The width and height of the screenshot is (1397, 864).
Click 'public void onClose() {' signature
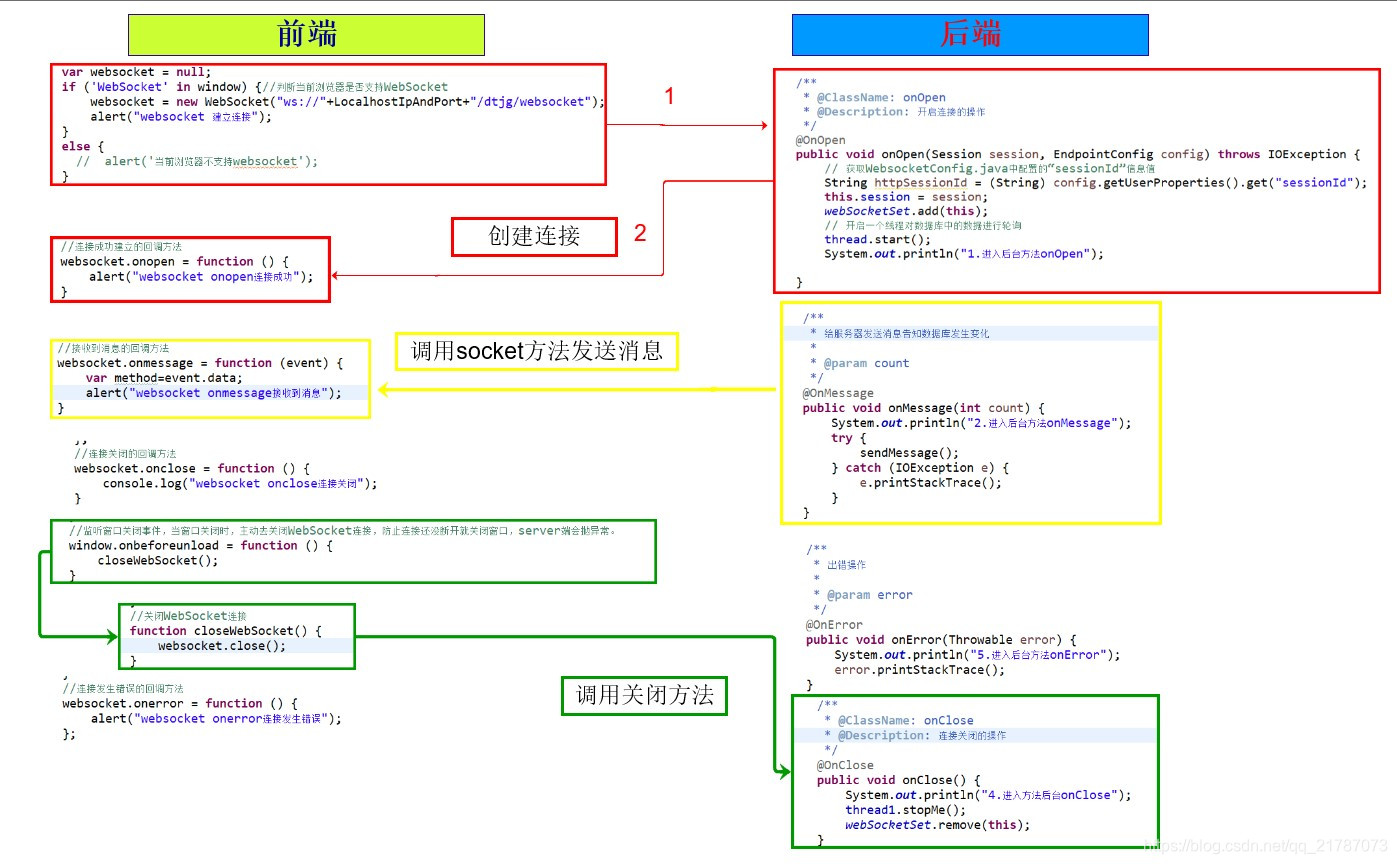[x=899, y=780]
